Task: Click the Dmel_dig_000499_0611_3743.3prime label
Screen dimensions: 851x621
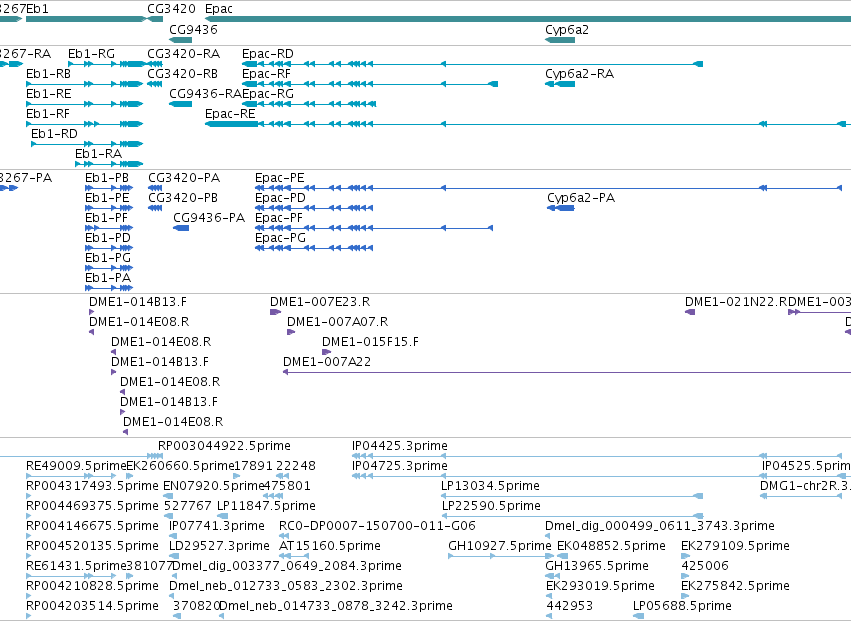Action: tap(659, 526)
